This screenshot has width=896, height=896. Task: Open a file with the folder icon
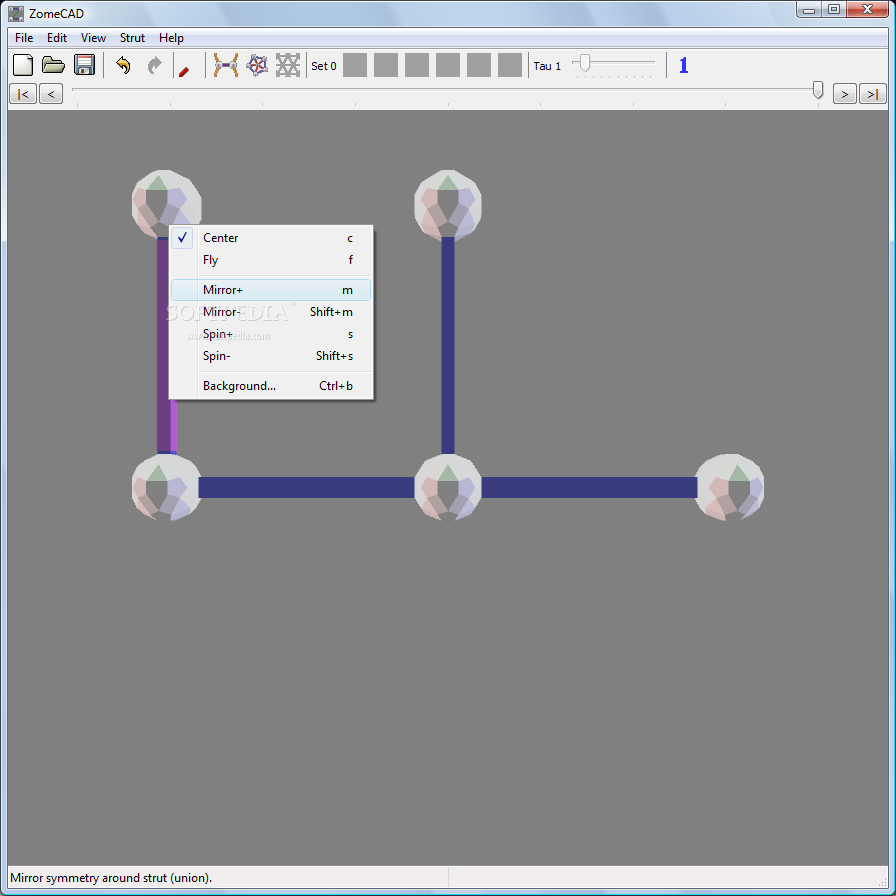pos(53,65)
